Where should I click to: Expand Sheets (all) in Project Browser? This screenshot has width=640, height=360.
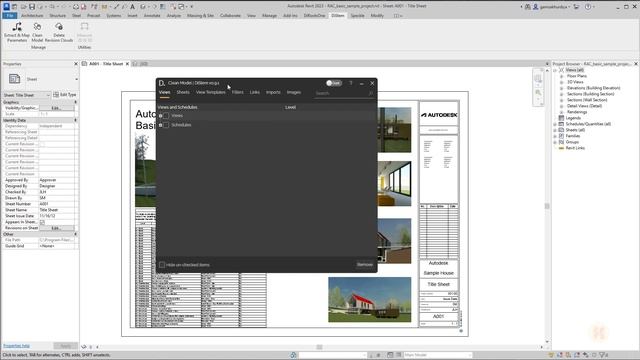pos(555,130)
